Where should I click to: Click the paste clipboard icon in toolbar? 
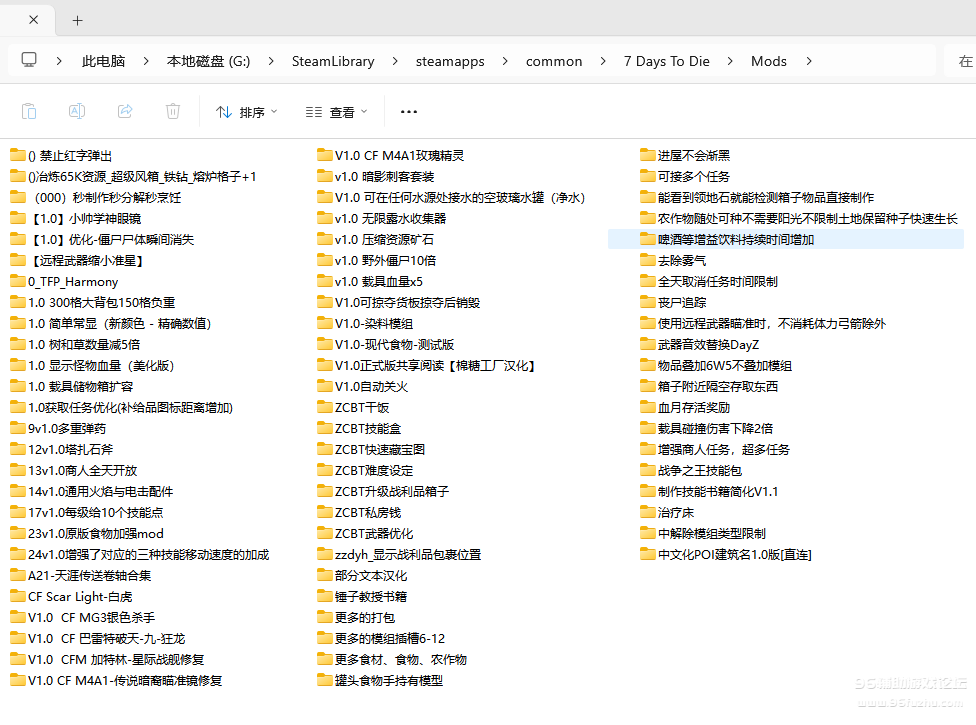(x=29, y=112)
